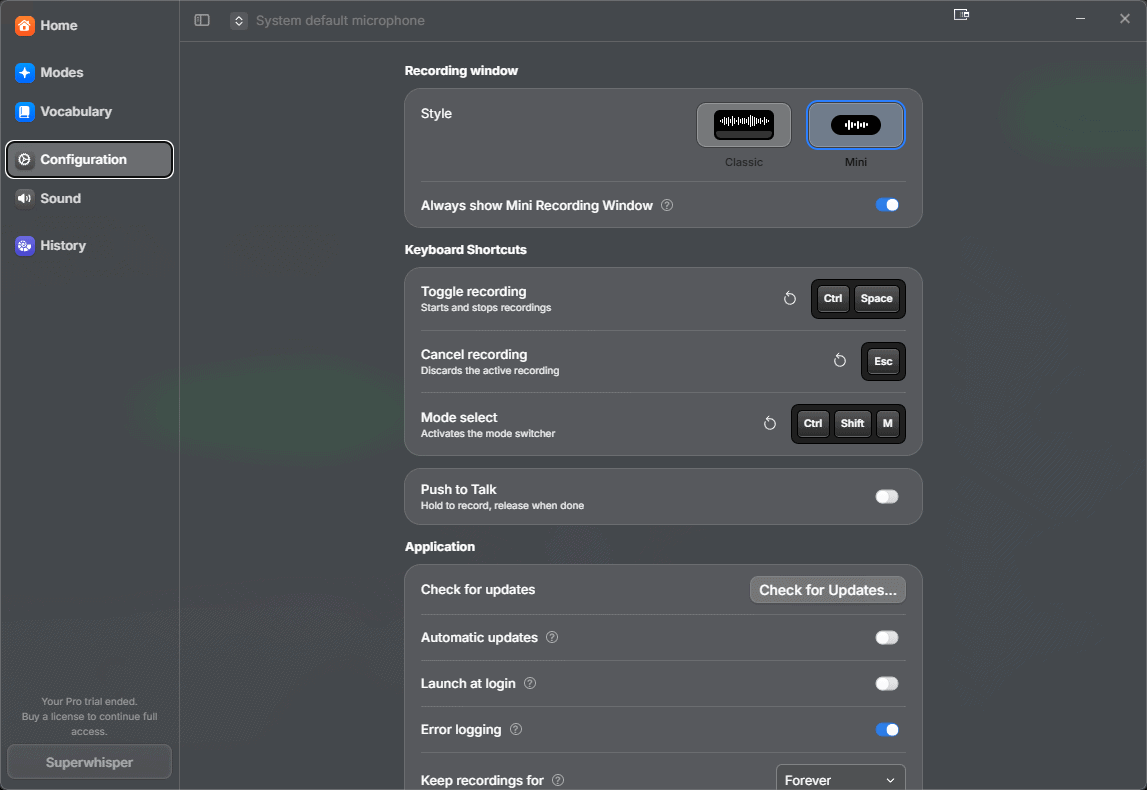Show help for Error logging

pyautogui.click(x=516, y=729)
